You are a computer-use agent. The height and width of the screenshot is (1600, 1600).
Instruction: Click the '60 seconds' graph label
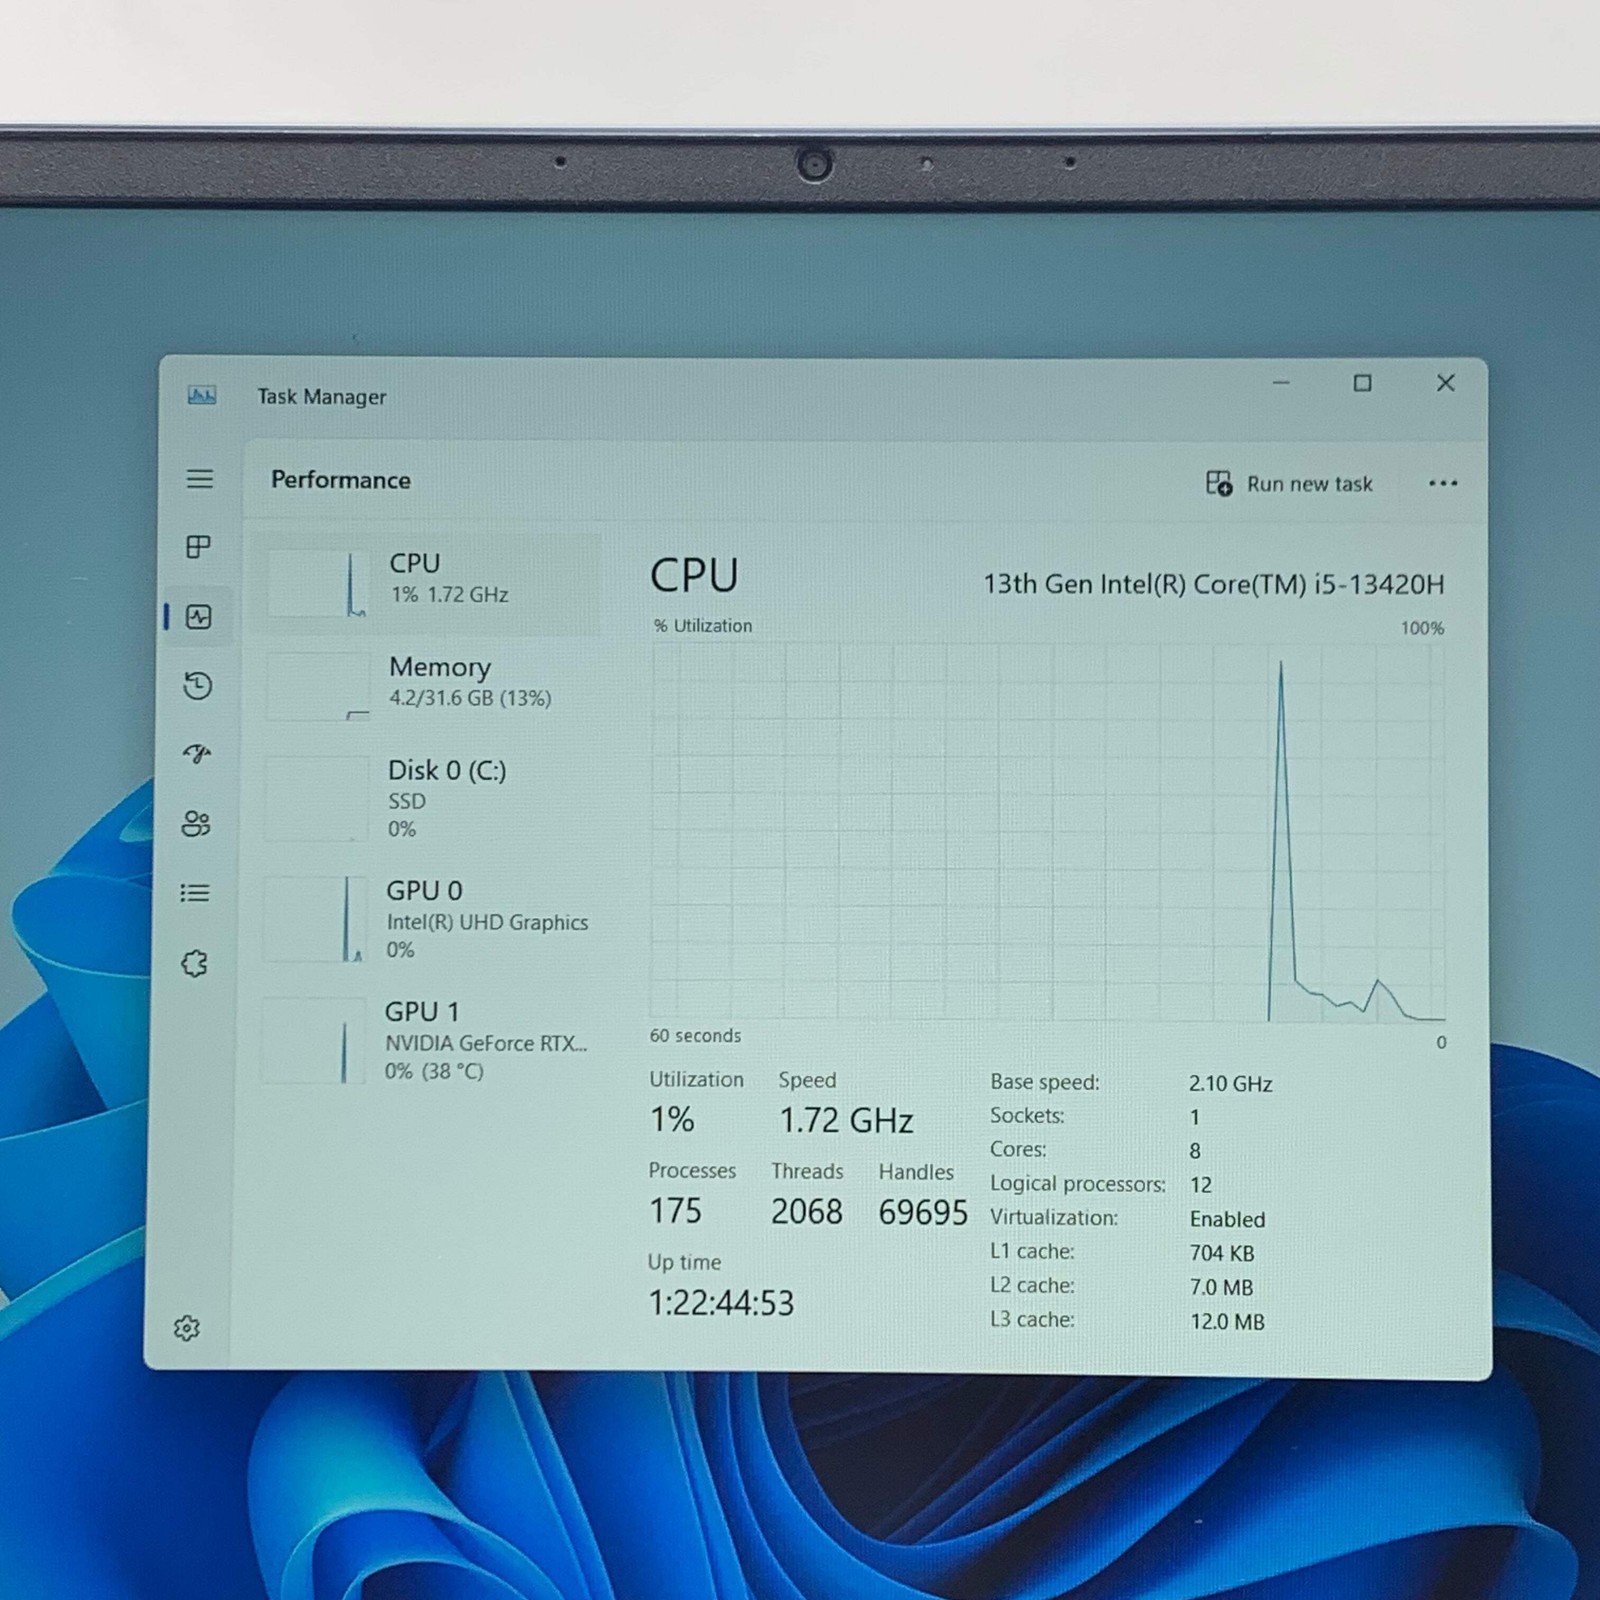point(695,1036)
